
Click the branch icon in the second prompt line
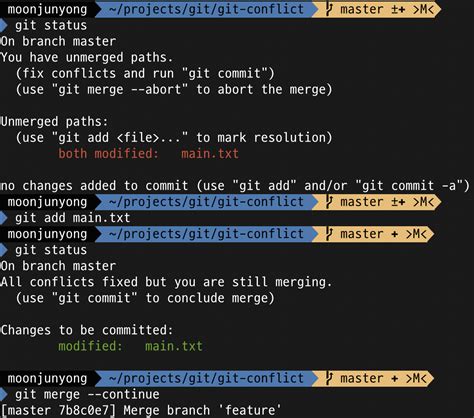click(329, 202)
